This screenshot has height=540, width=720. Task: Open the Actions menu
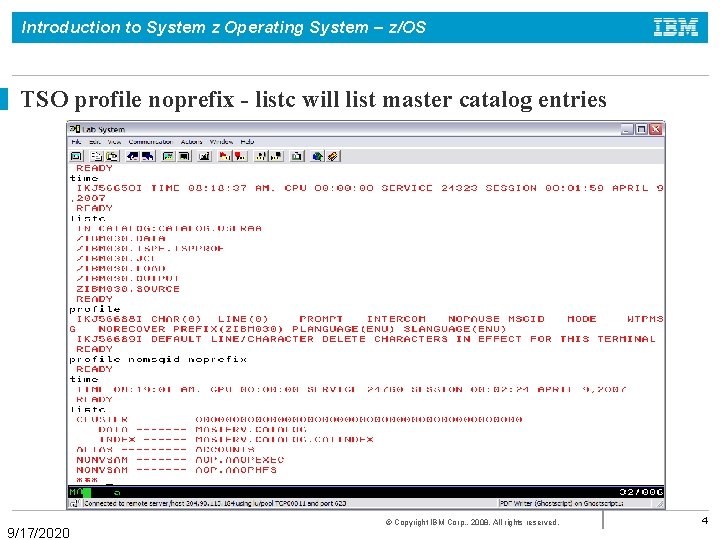coord(191,142)
